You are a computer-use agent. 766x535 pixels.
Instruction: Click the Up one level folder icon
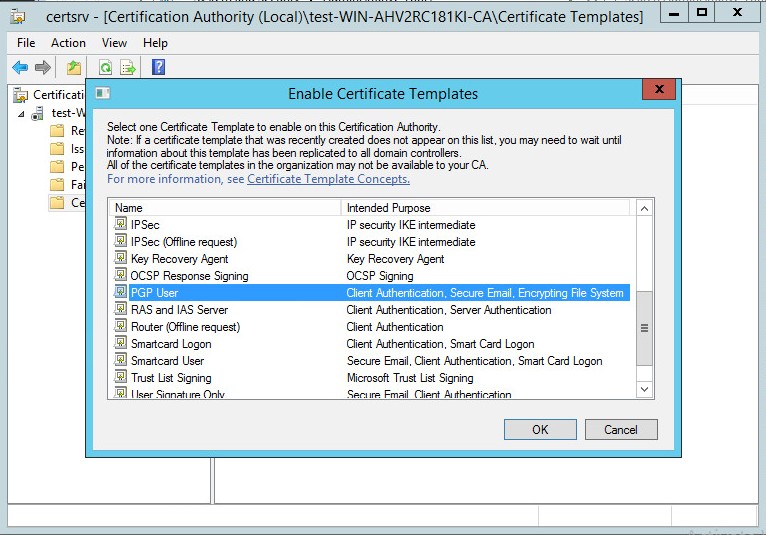pos(74,67)
